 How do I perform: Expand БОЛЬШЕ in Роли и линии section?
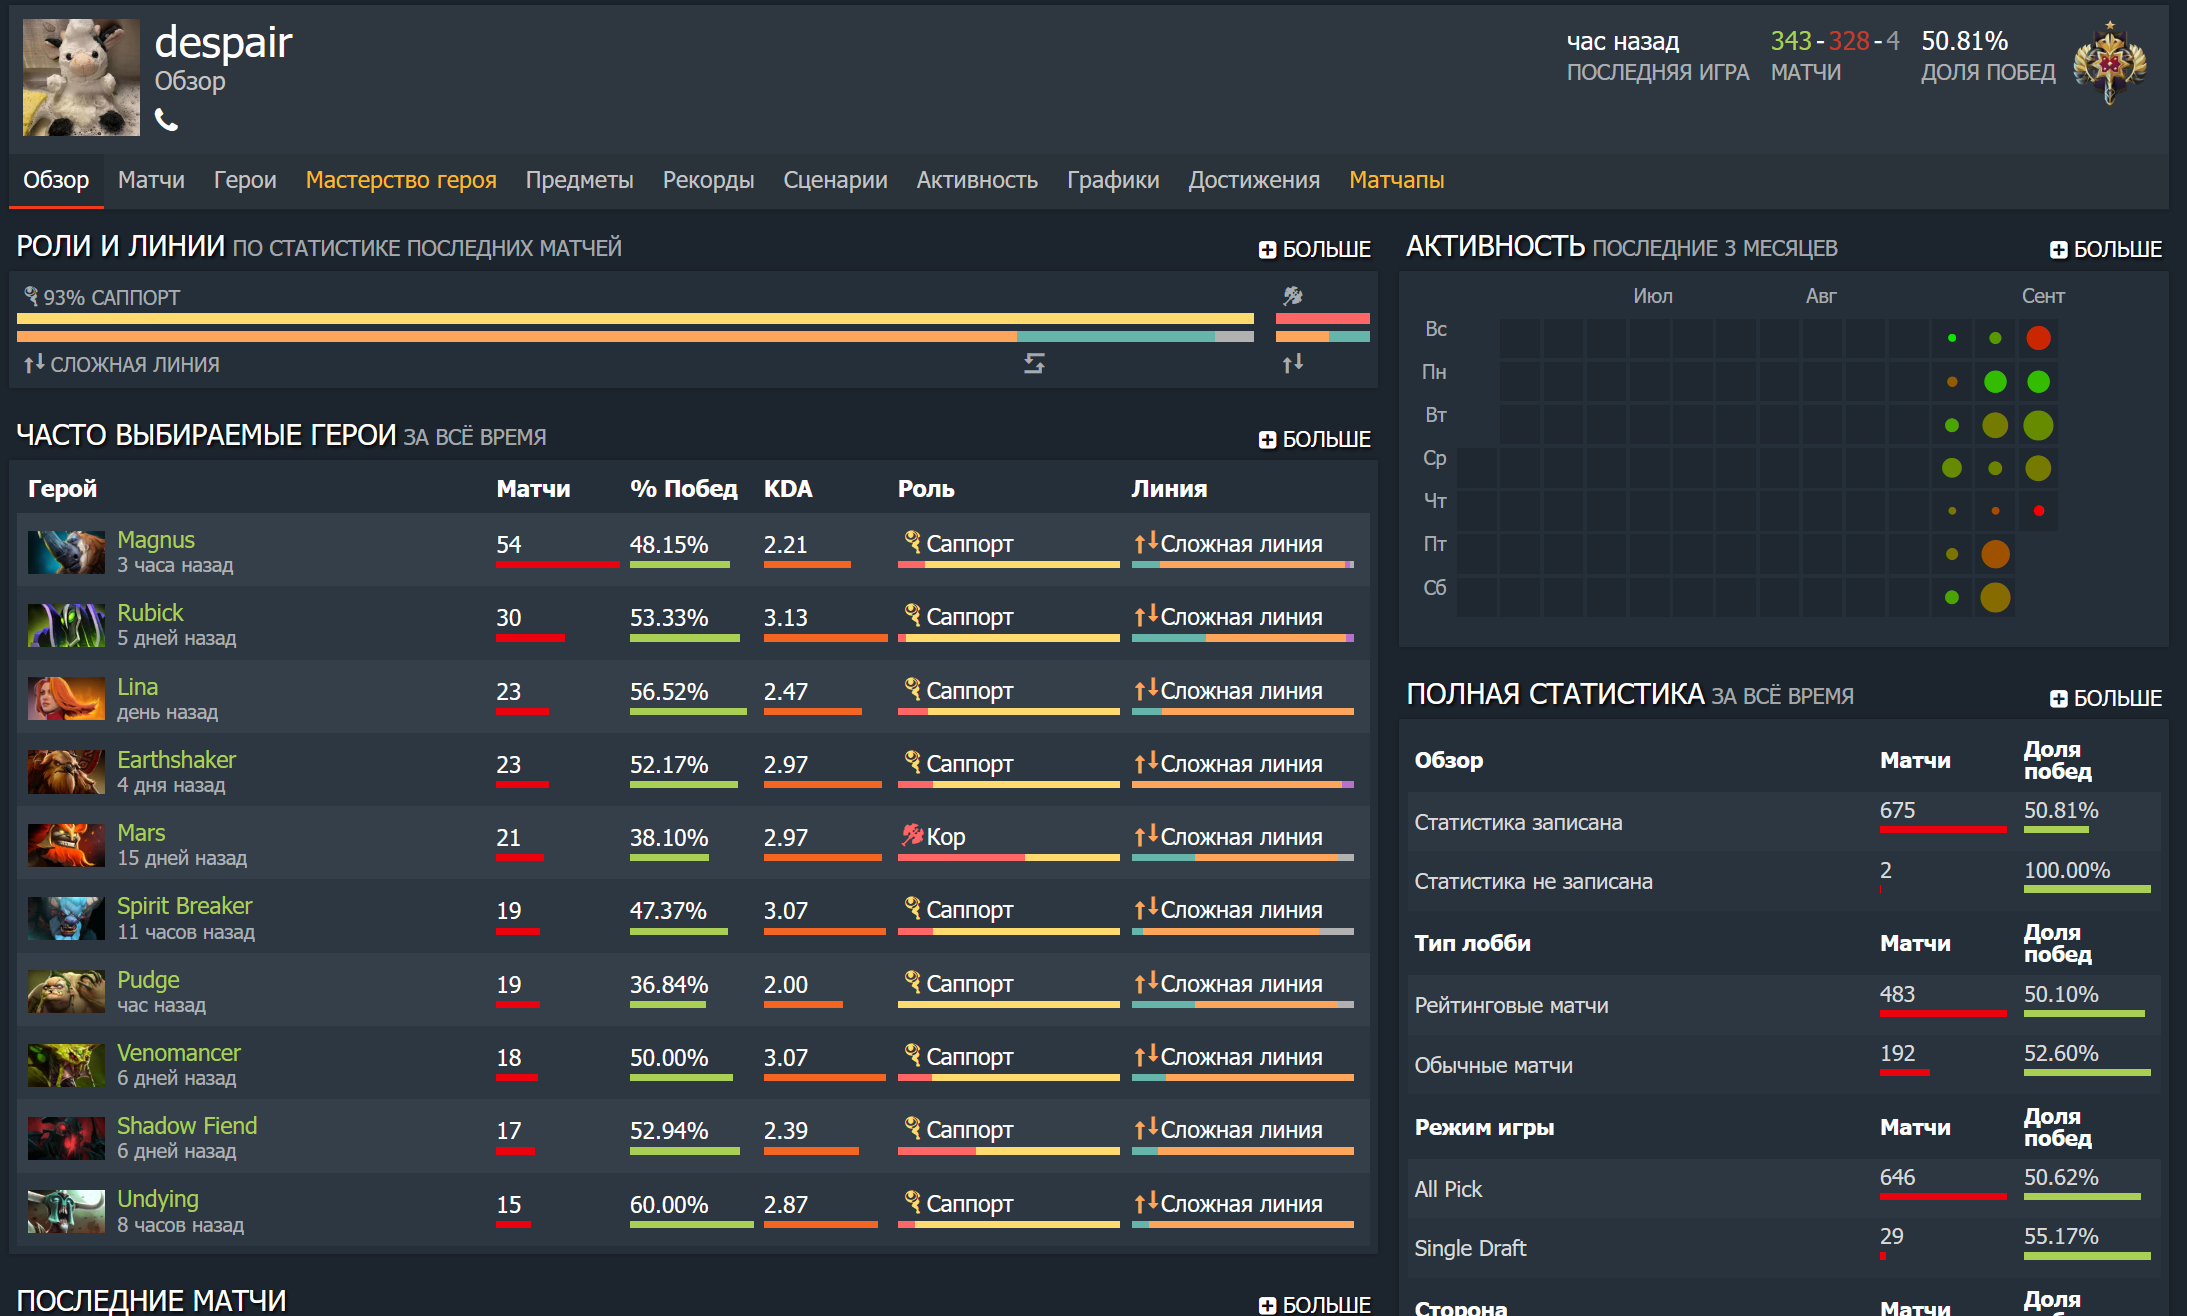click(x=1314, y=249)
